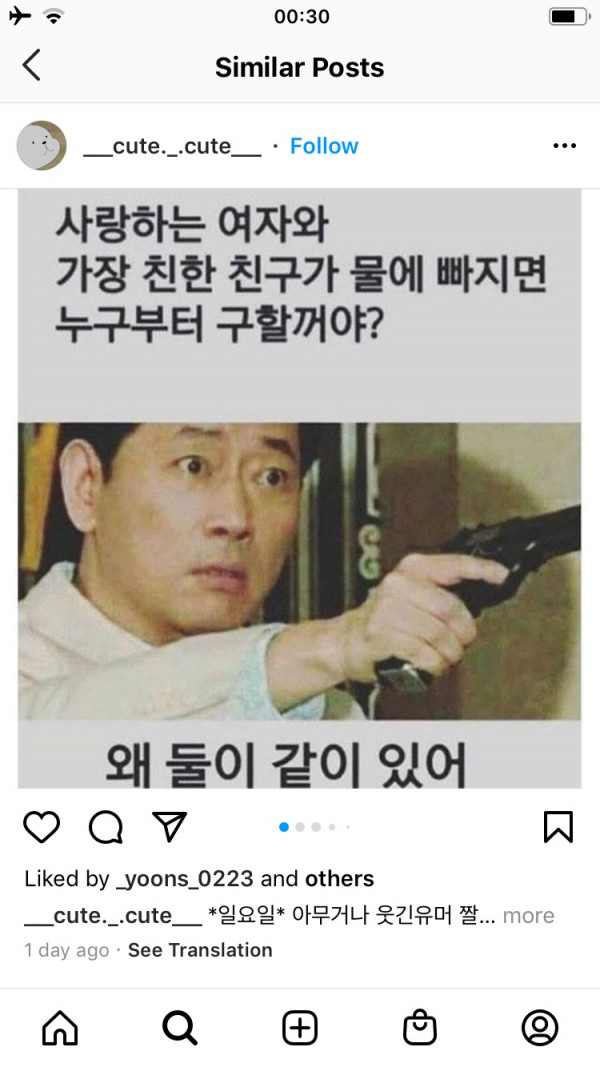Tap See Translation link

(200, 950)
